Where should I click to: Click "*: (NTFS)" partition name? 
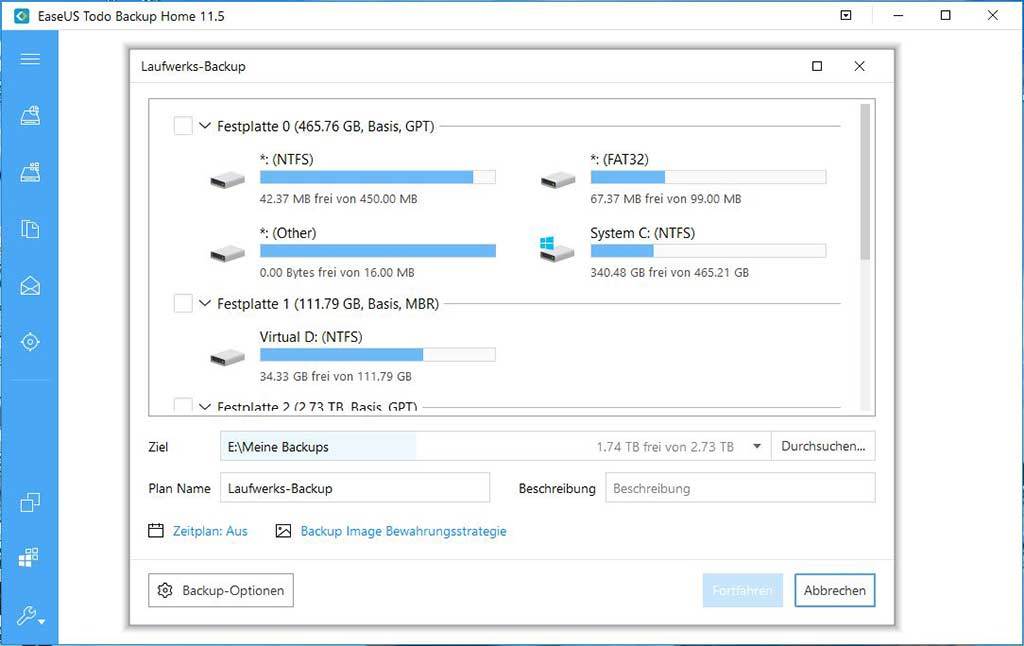tap(286, 159)
